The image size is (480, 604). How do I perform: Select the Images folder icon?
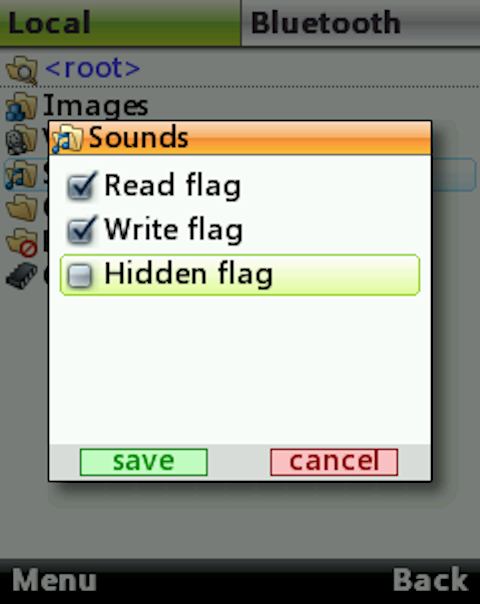22,106
